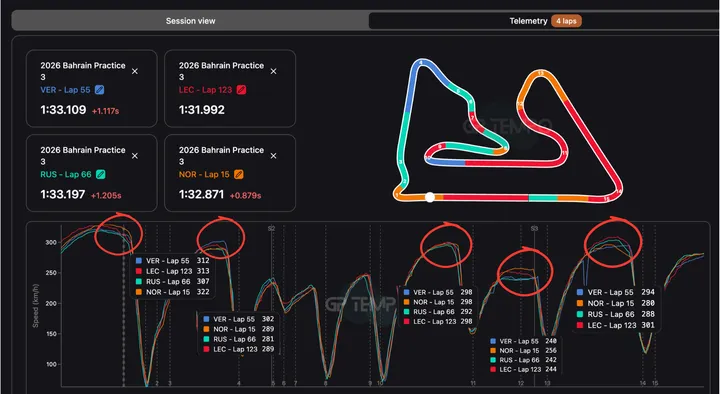The width and height of the screenshot is (720, 394).
Task: Click the S3 sector marker on chart
Action: (534, 228)
